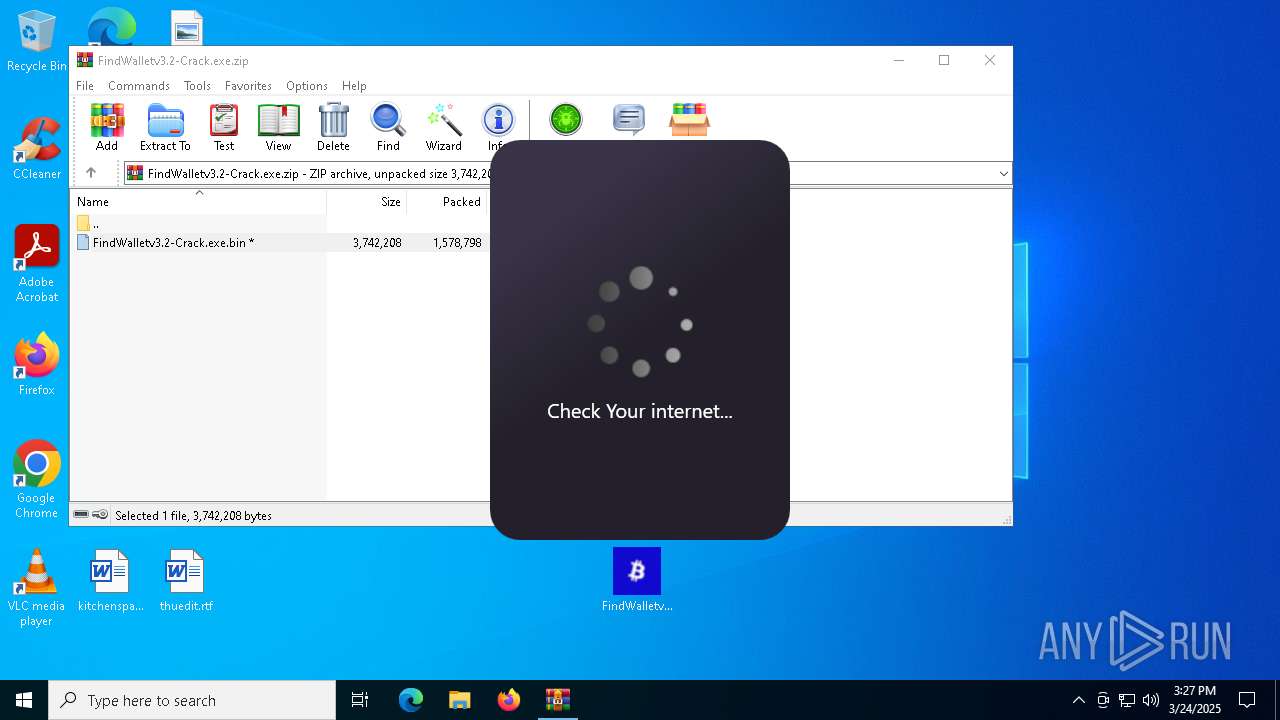
Task: Maximize the WinRAR window
Action: point(944,60)
